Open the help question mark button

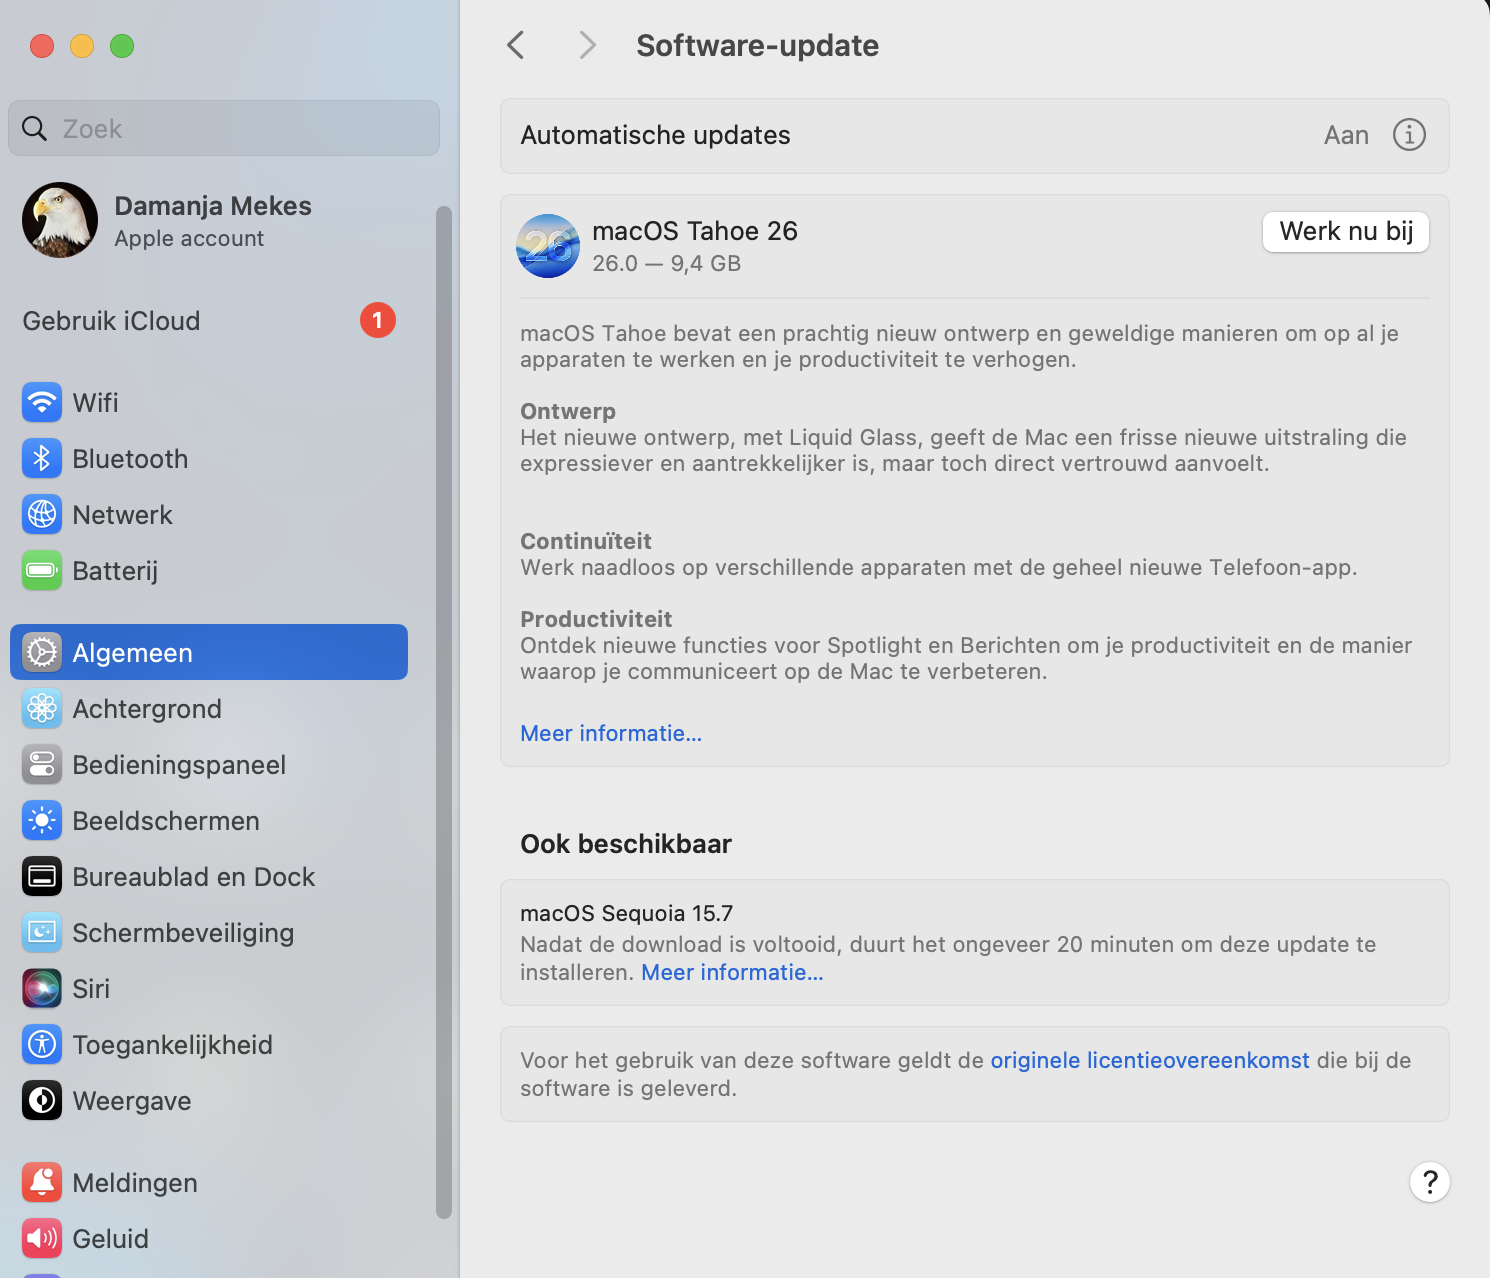click(x=1429, y=1182)
